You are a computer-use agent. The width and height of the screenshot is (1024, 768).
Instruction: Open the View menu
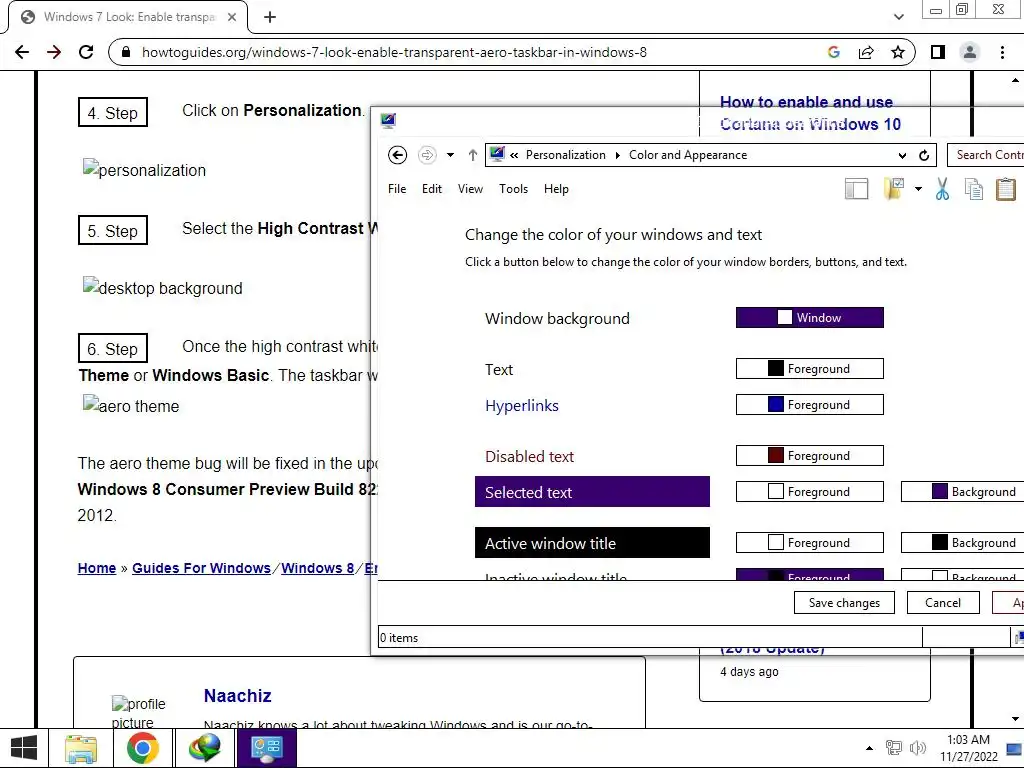(x=470, y=189)
